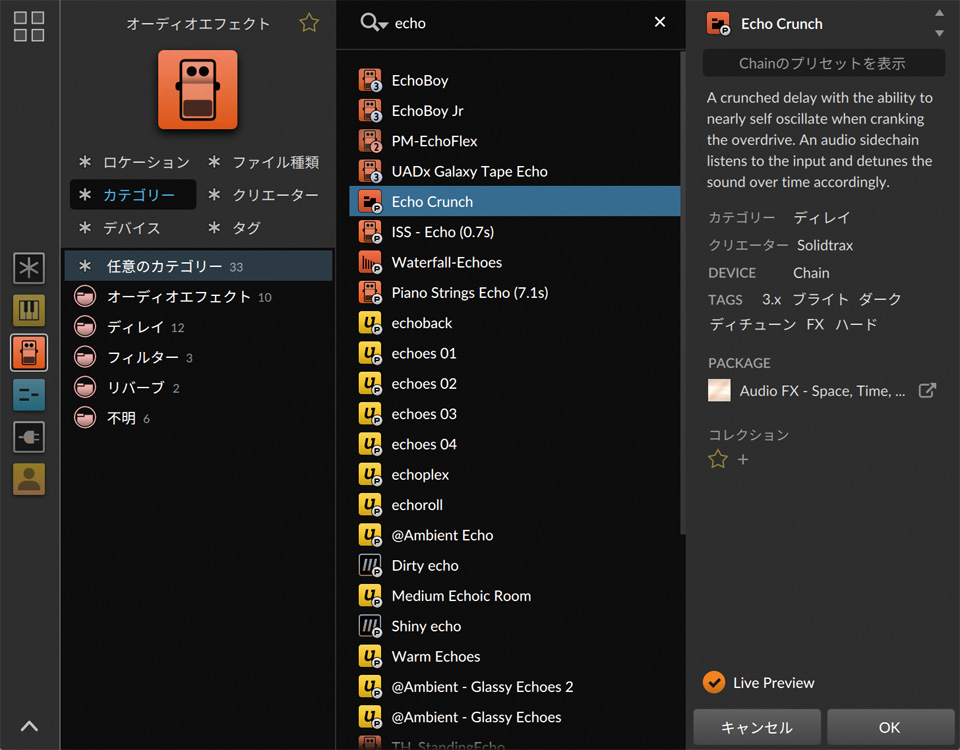
Task: Click external link icon beside package
Action: tap(927, 390)
